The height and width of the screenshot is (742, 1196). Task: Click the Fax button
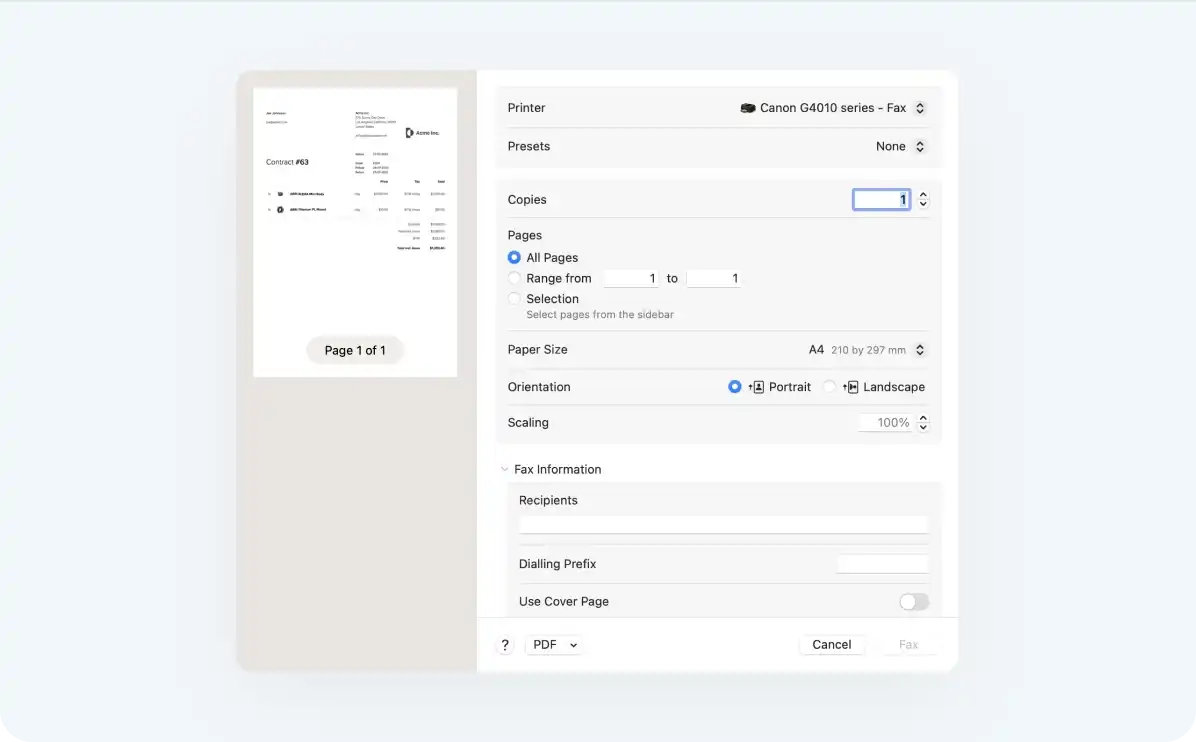[x=908, y=645]
